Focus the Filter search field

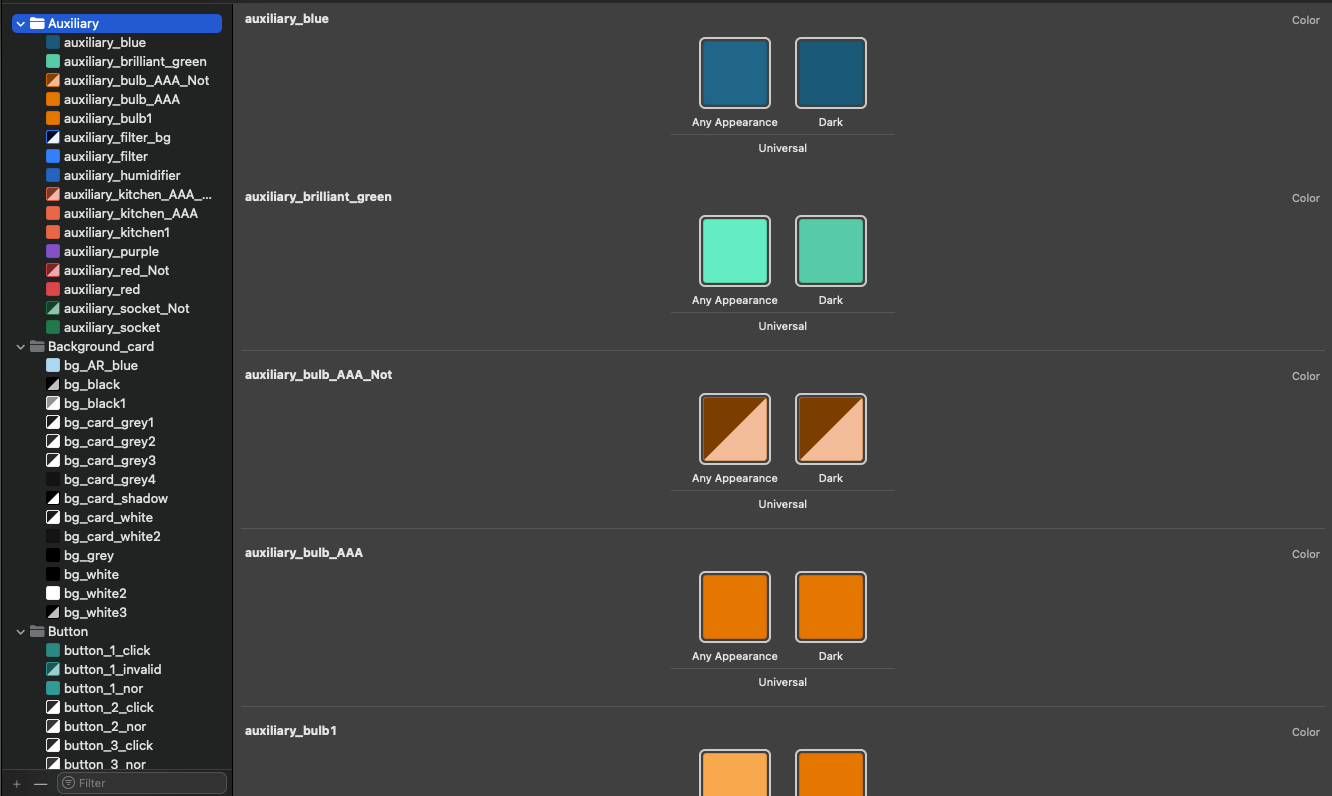pos(142,783)
